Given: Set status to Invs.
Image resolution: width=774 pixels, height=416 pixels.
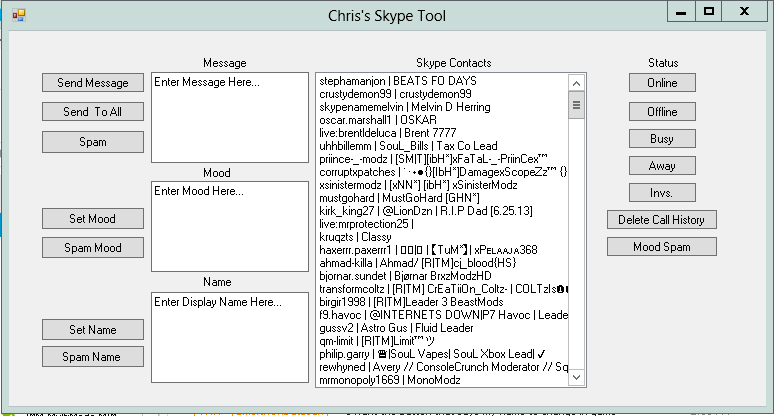Looking at the screenshot, I should click(x=662, y=193).
